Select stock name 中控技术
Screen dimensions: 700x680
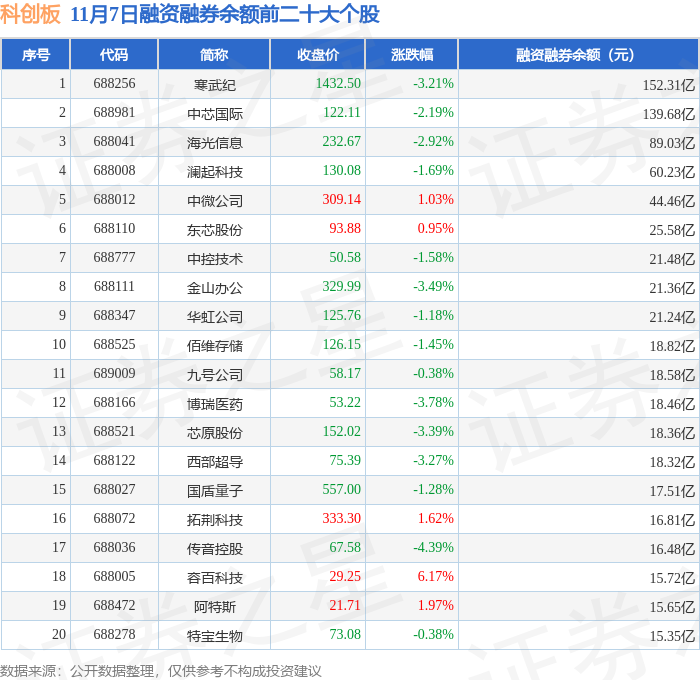pos(215,259)
